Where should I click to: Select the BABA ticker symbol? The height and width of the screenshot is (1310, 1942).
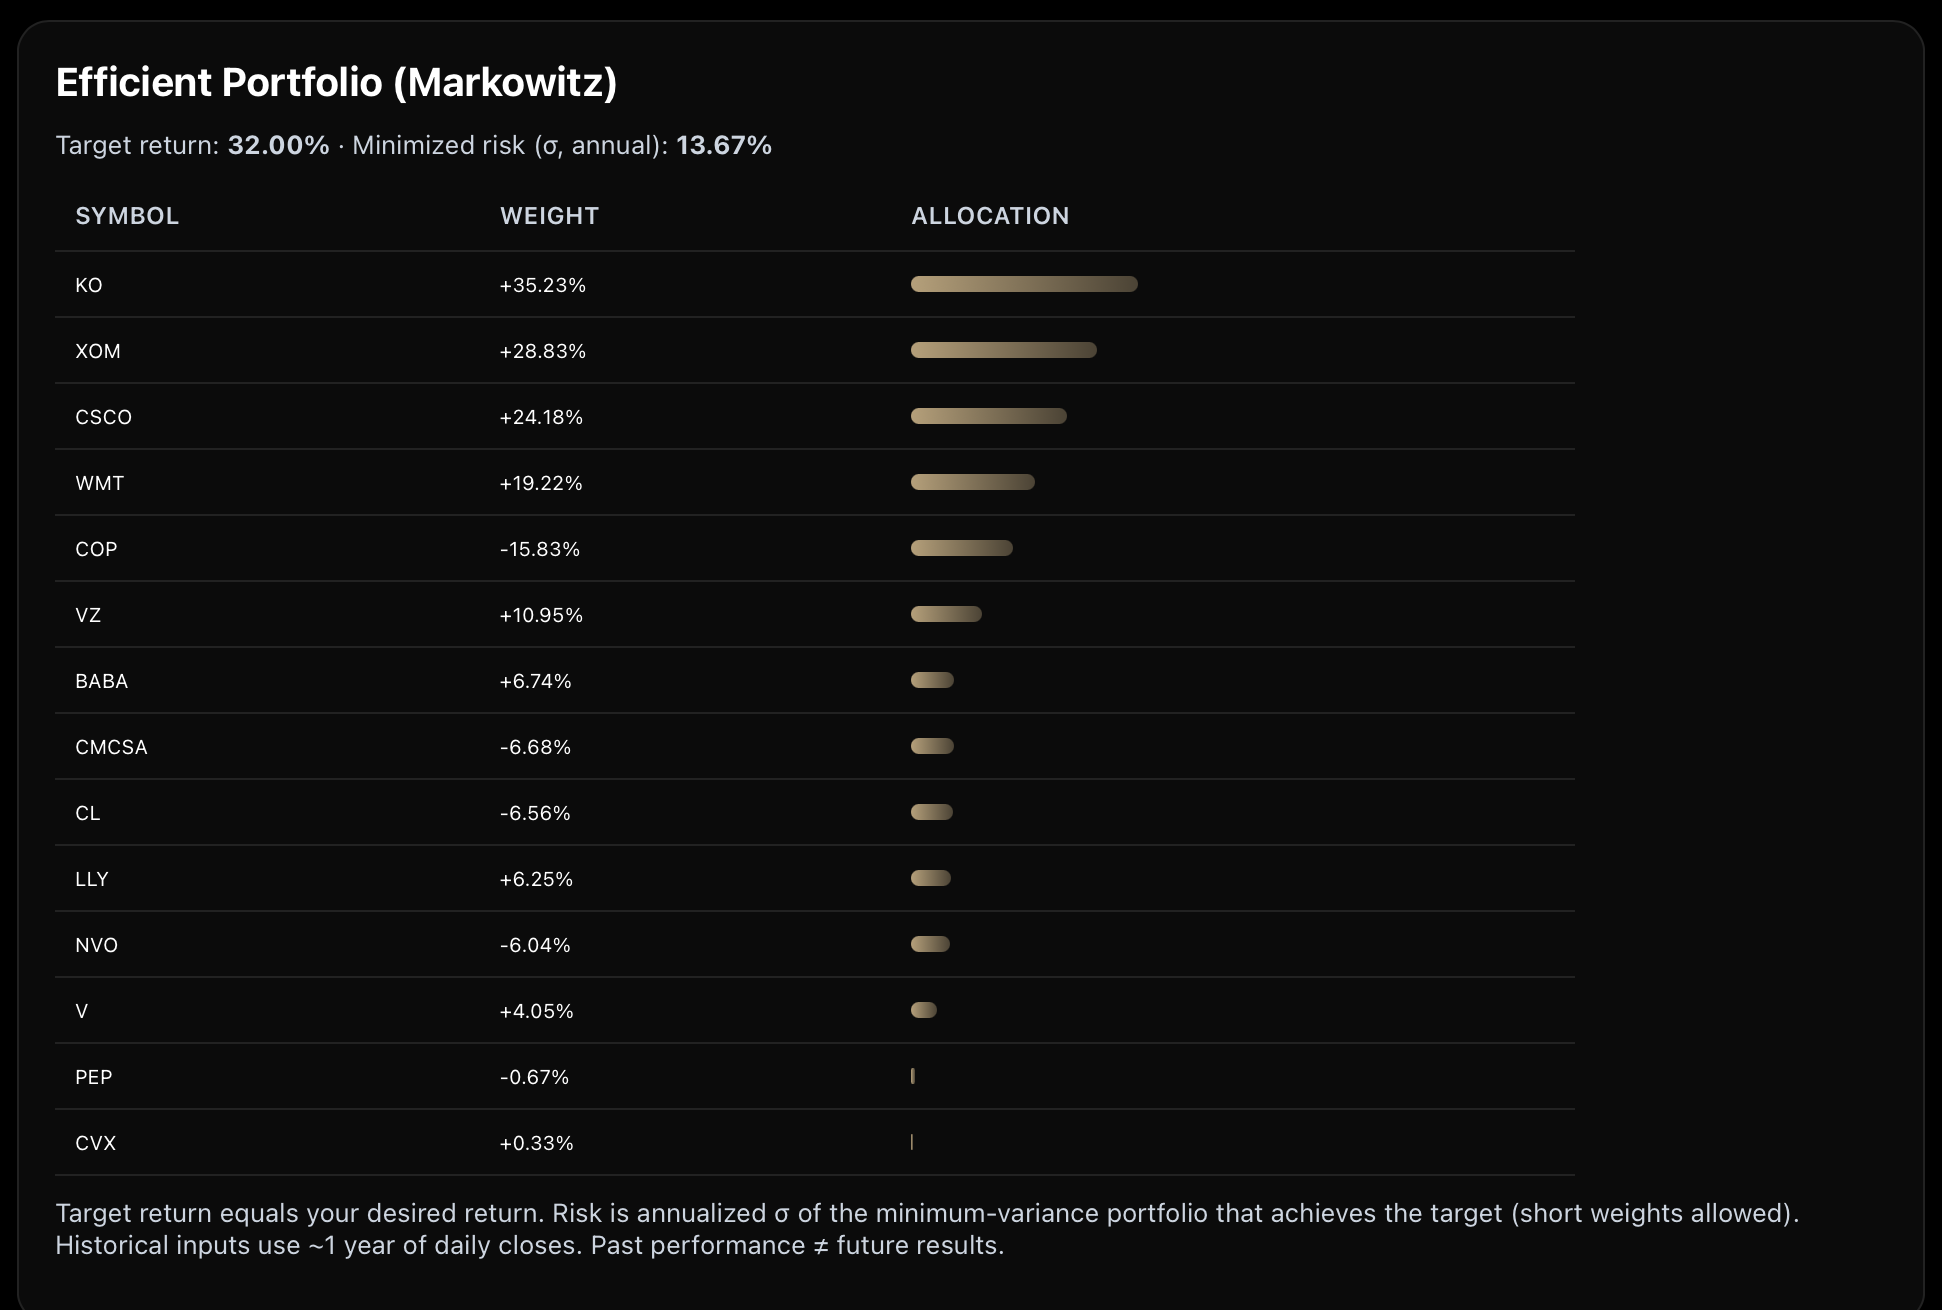click(x=102, y=681)
